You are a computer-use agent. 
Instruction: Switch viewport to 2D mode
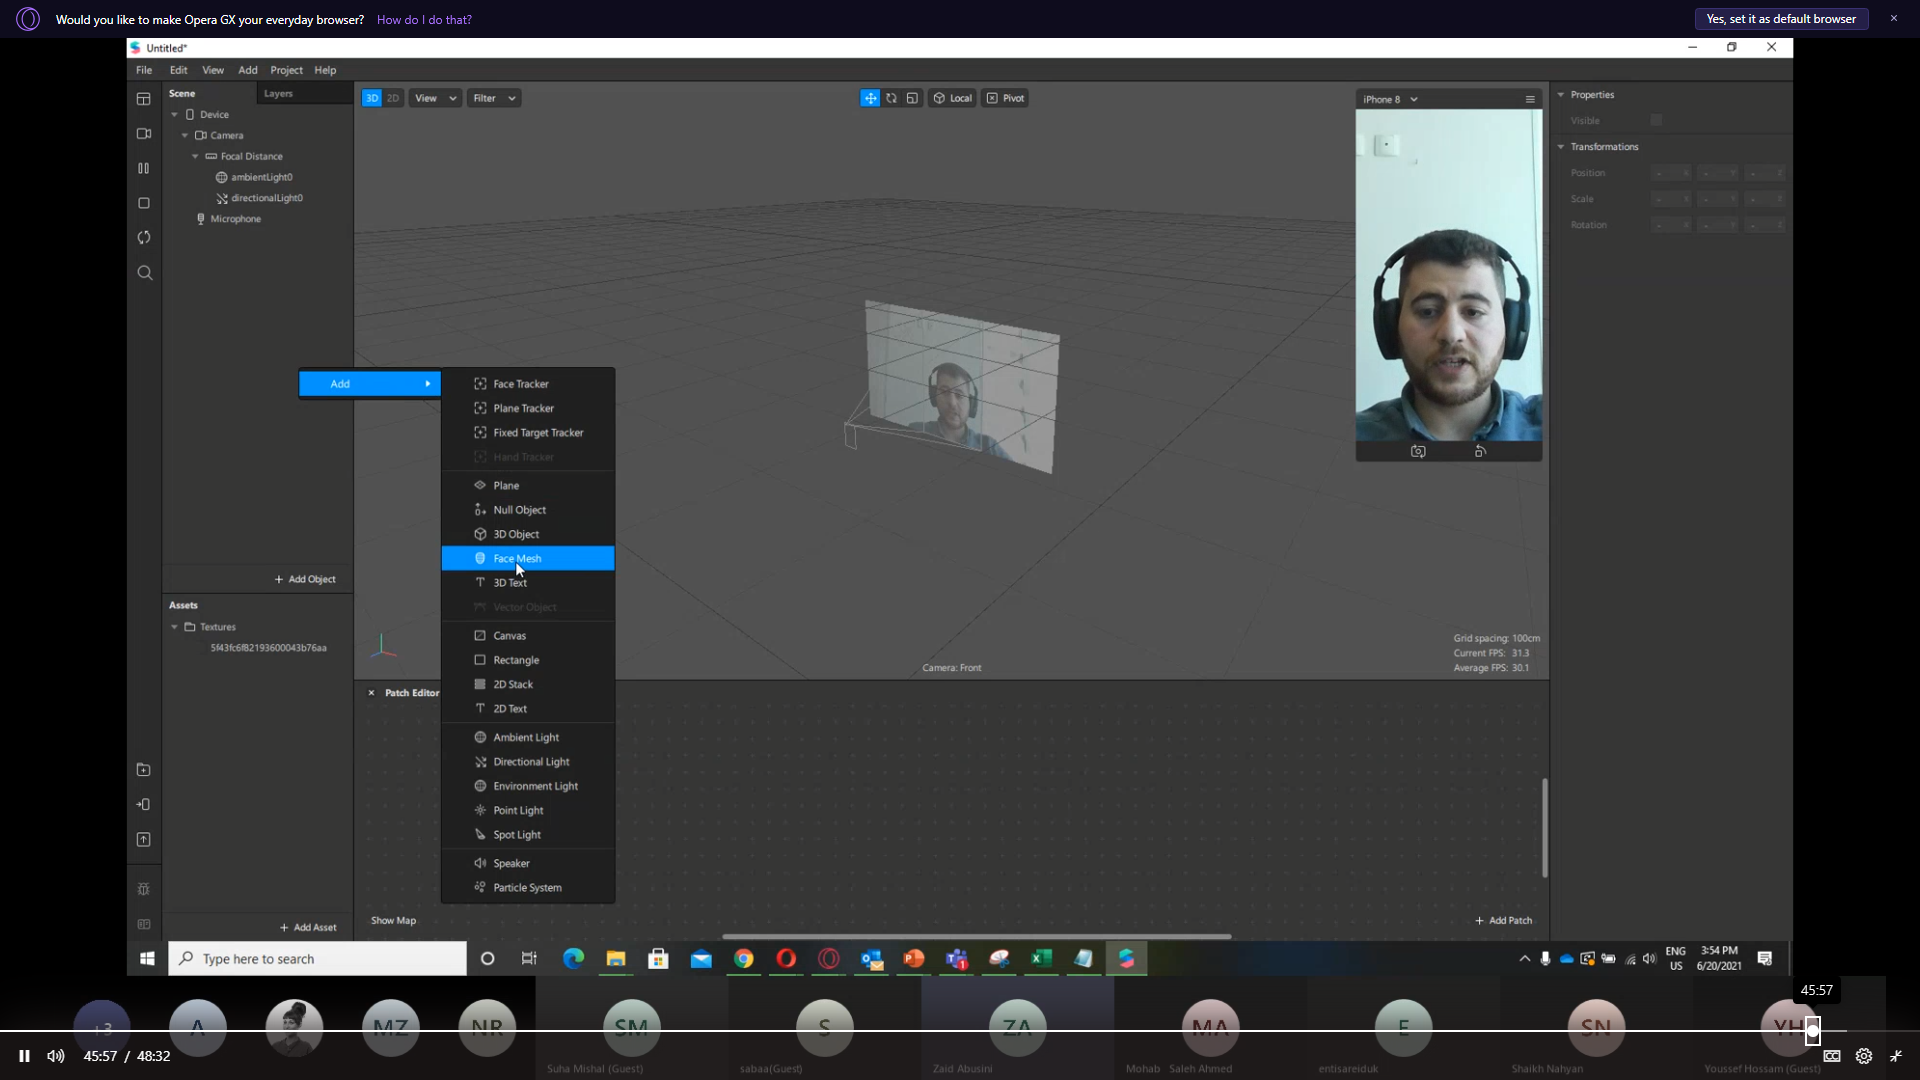[393, 98]
